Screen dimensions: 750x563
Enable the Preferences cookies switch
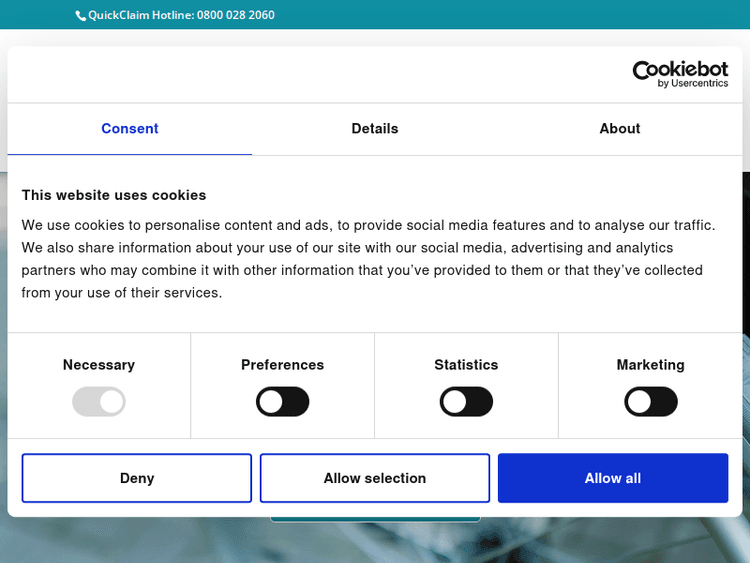(x=283, y=402)
